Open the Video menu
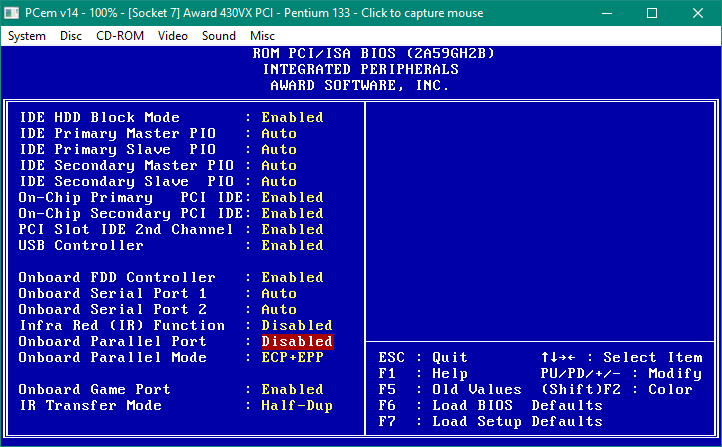 (173, 36)
